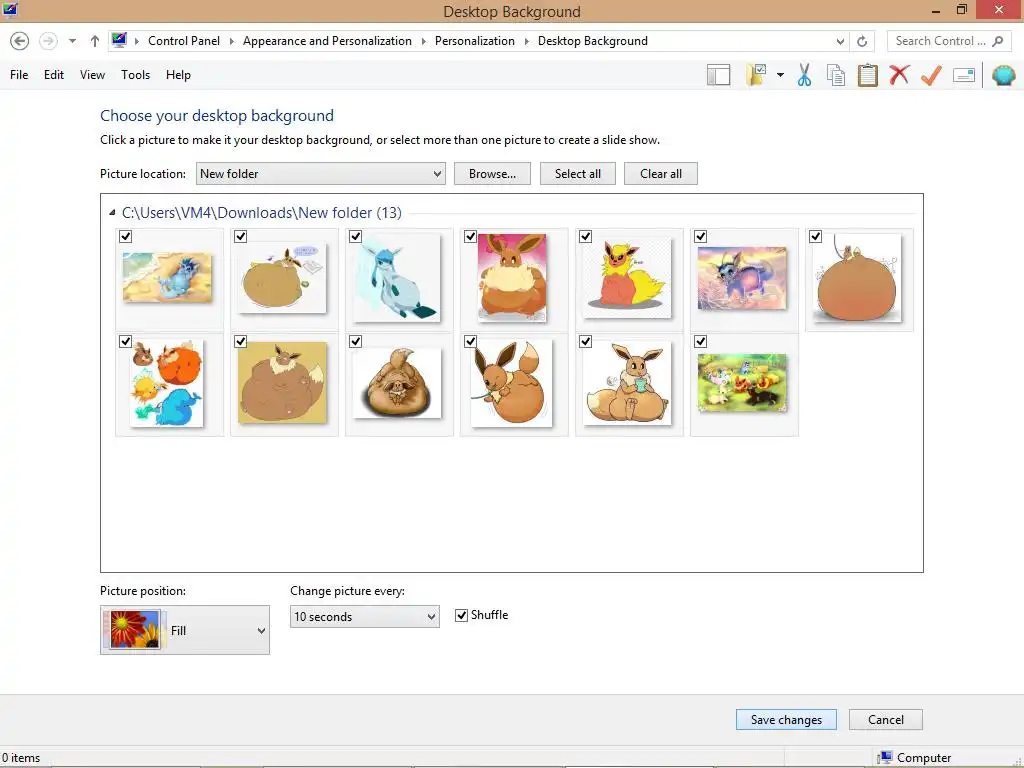
Task: Expand the breadcrumb arrow after Personalization
Action: (x=526, y=41)
